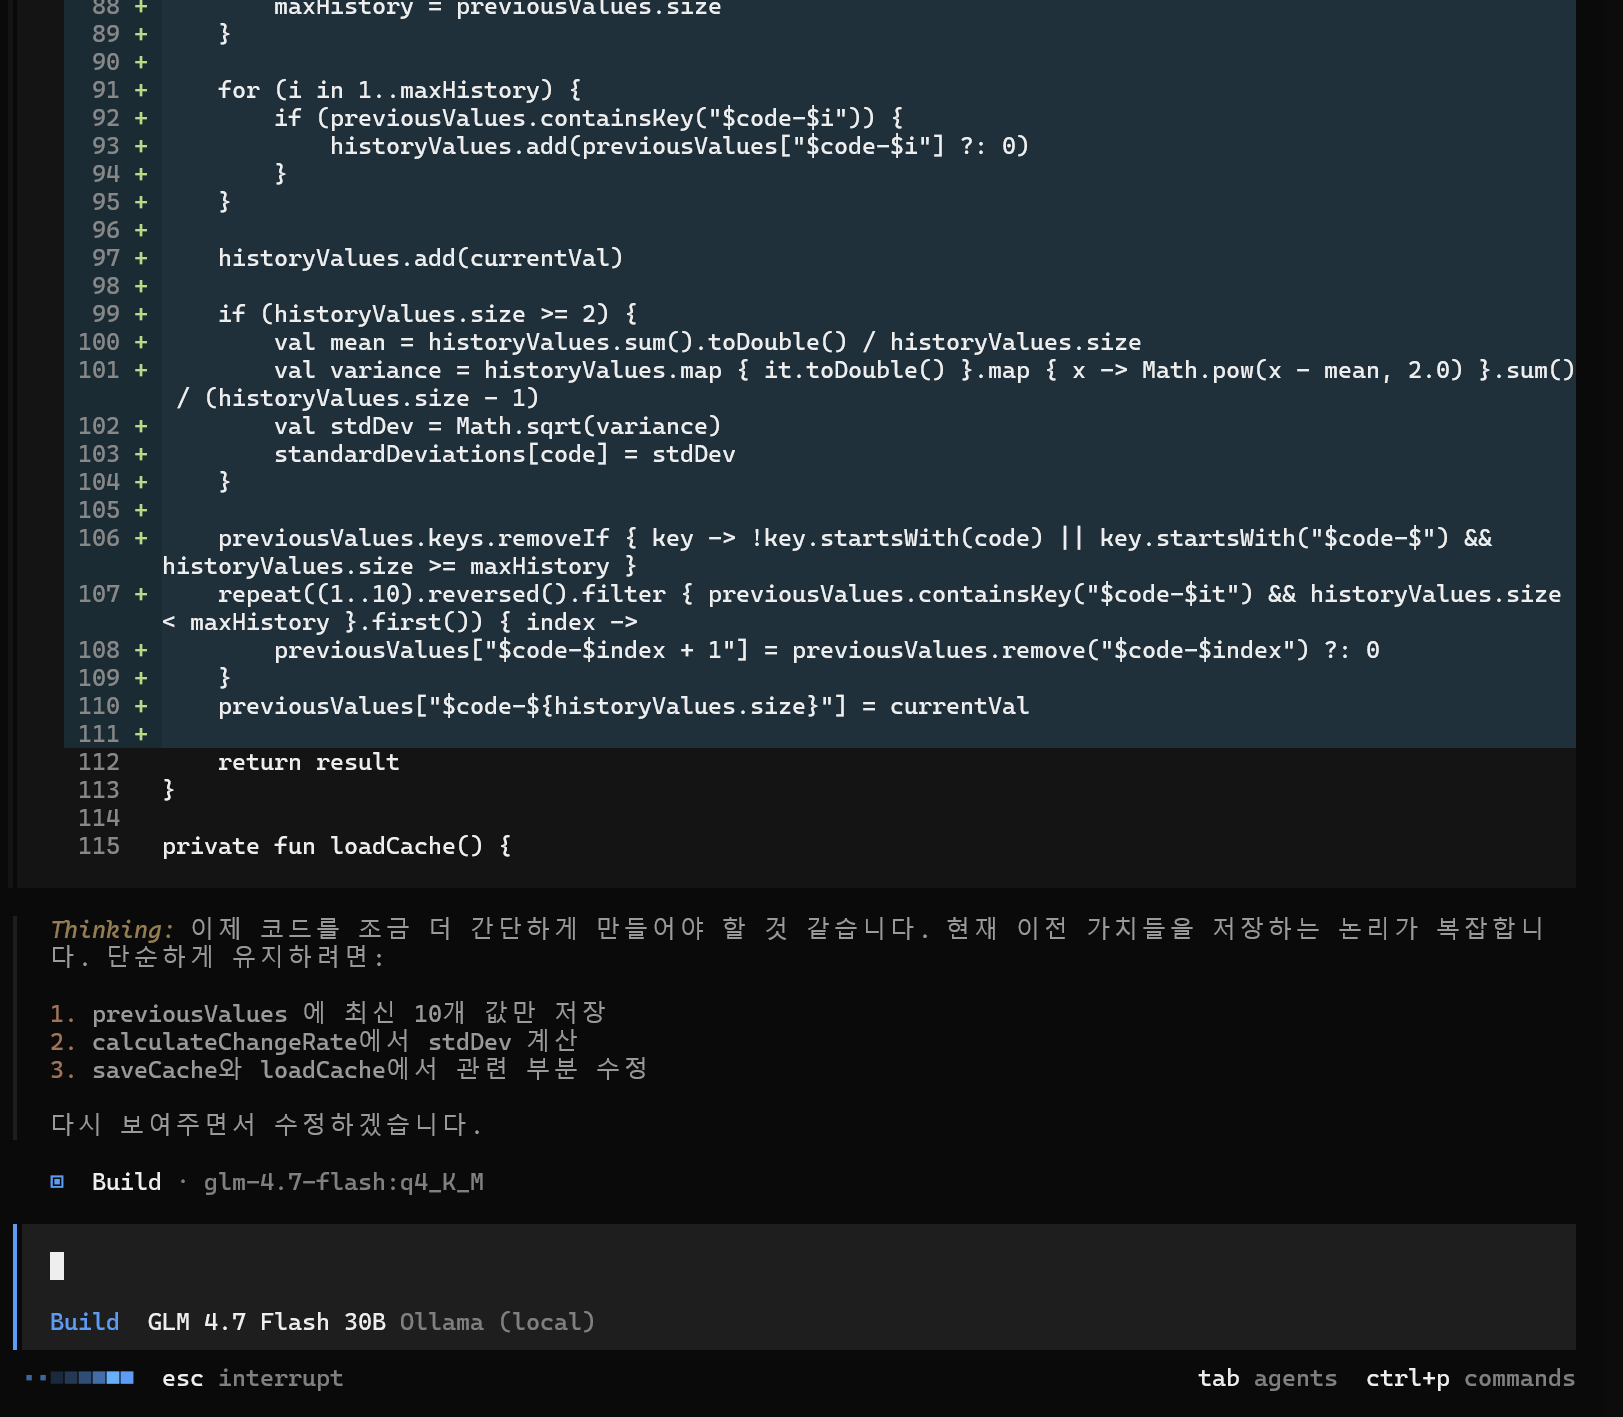Click the private fun loadCache() line
This screenshot has height=1417, width=1623.
[x=336, y=846]
